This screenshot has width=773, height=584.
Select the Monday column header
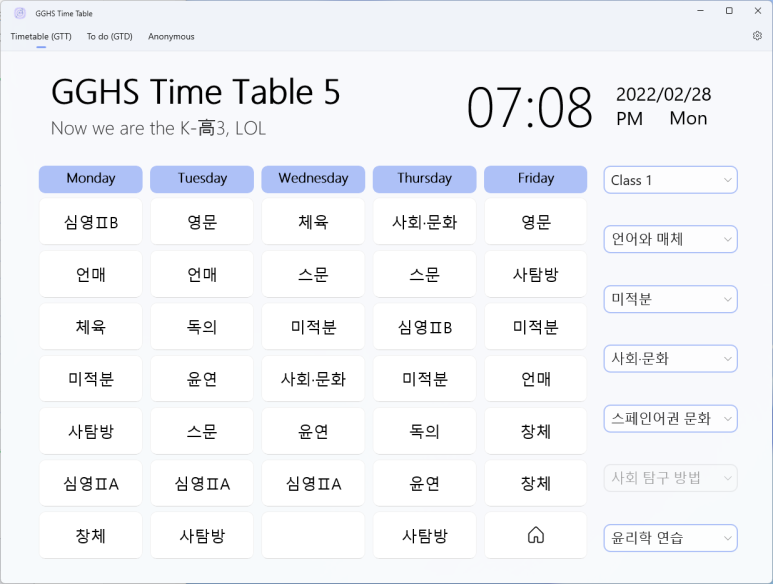[91, 179]
